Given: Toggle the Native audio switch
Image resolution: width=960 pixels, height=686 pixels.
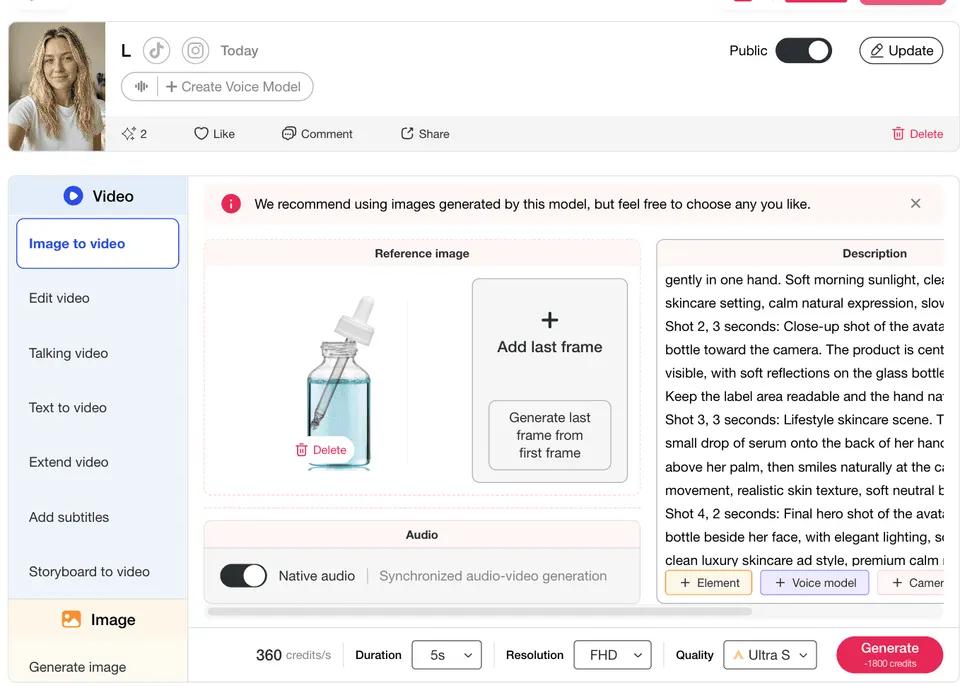Looking at the screenshot, I should (244, 576).
